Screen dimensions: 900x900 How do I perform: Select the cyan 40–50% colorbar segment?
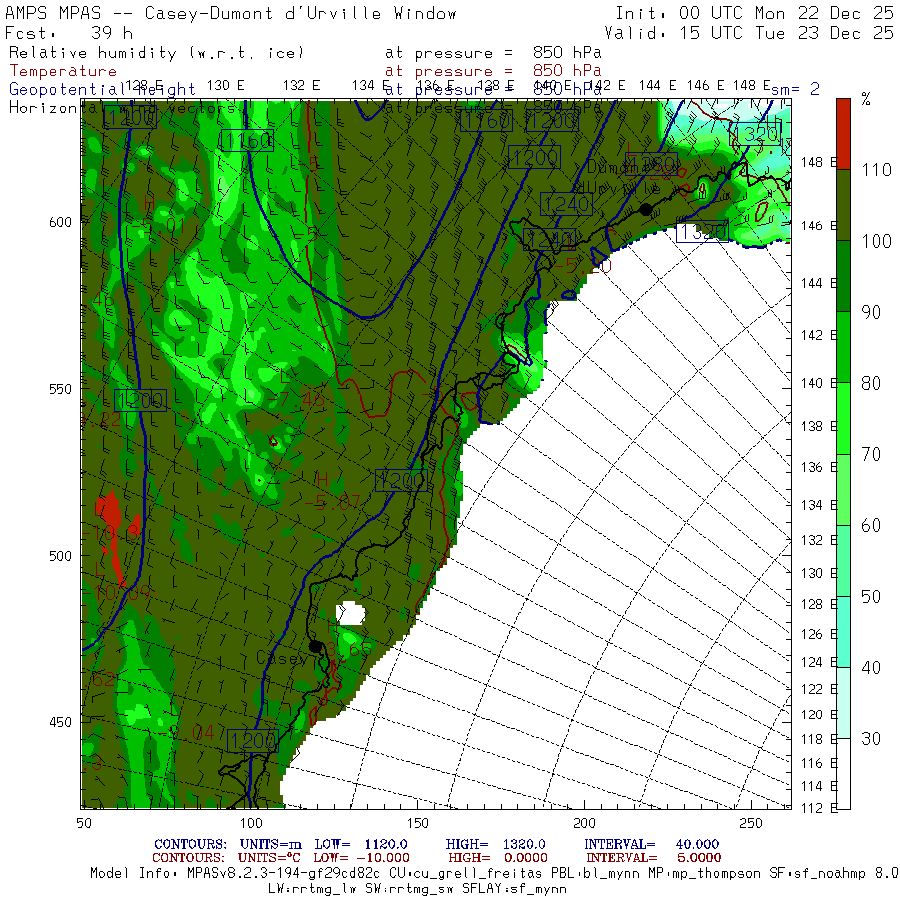843,632
